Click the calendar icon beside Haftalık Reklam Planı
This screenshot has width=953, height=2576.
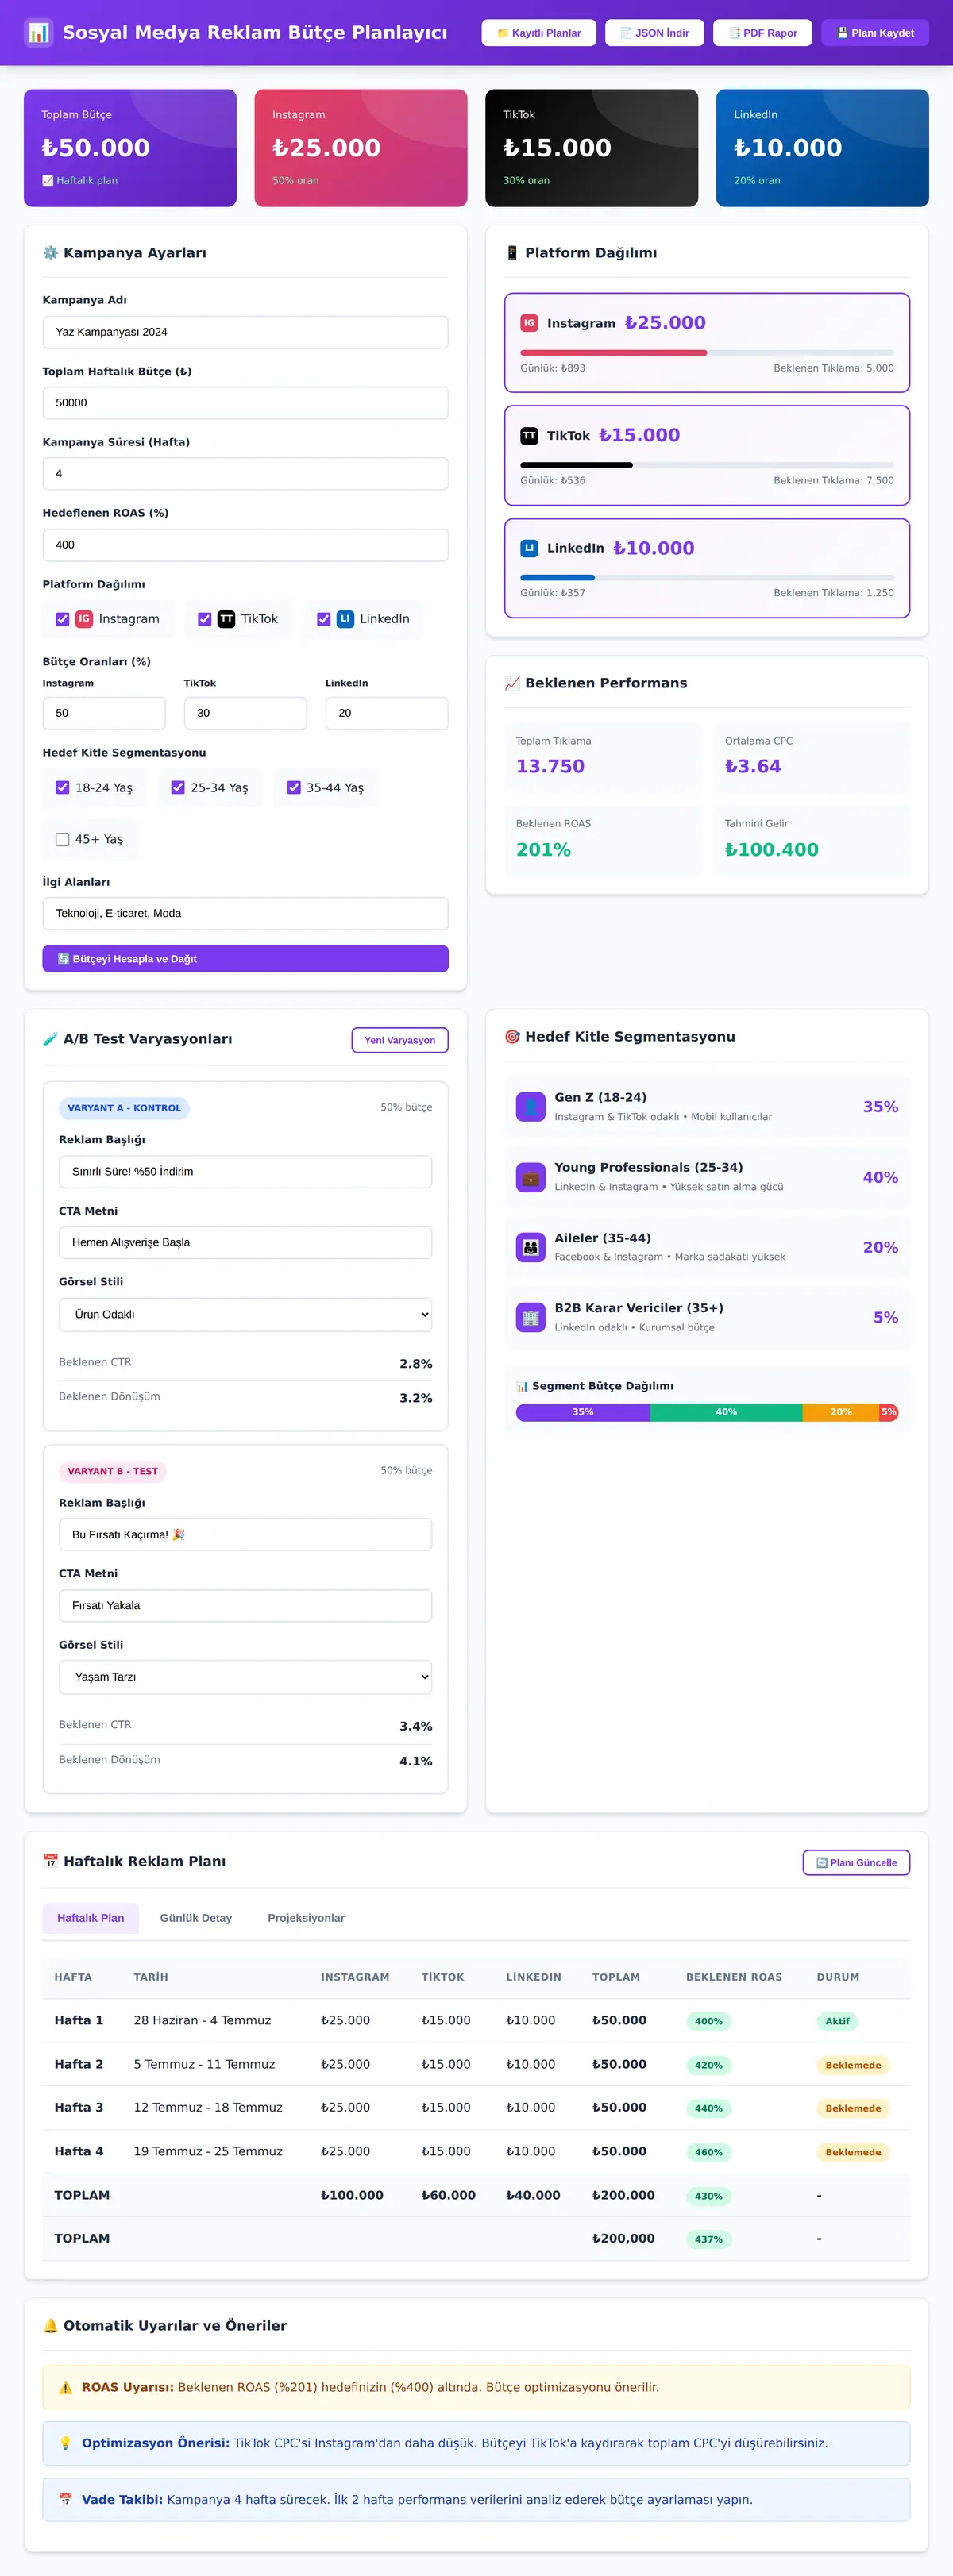point(50,1861)
